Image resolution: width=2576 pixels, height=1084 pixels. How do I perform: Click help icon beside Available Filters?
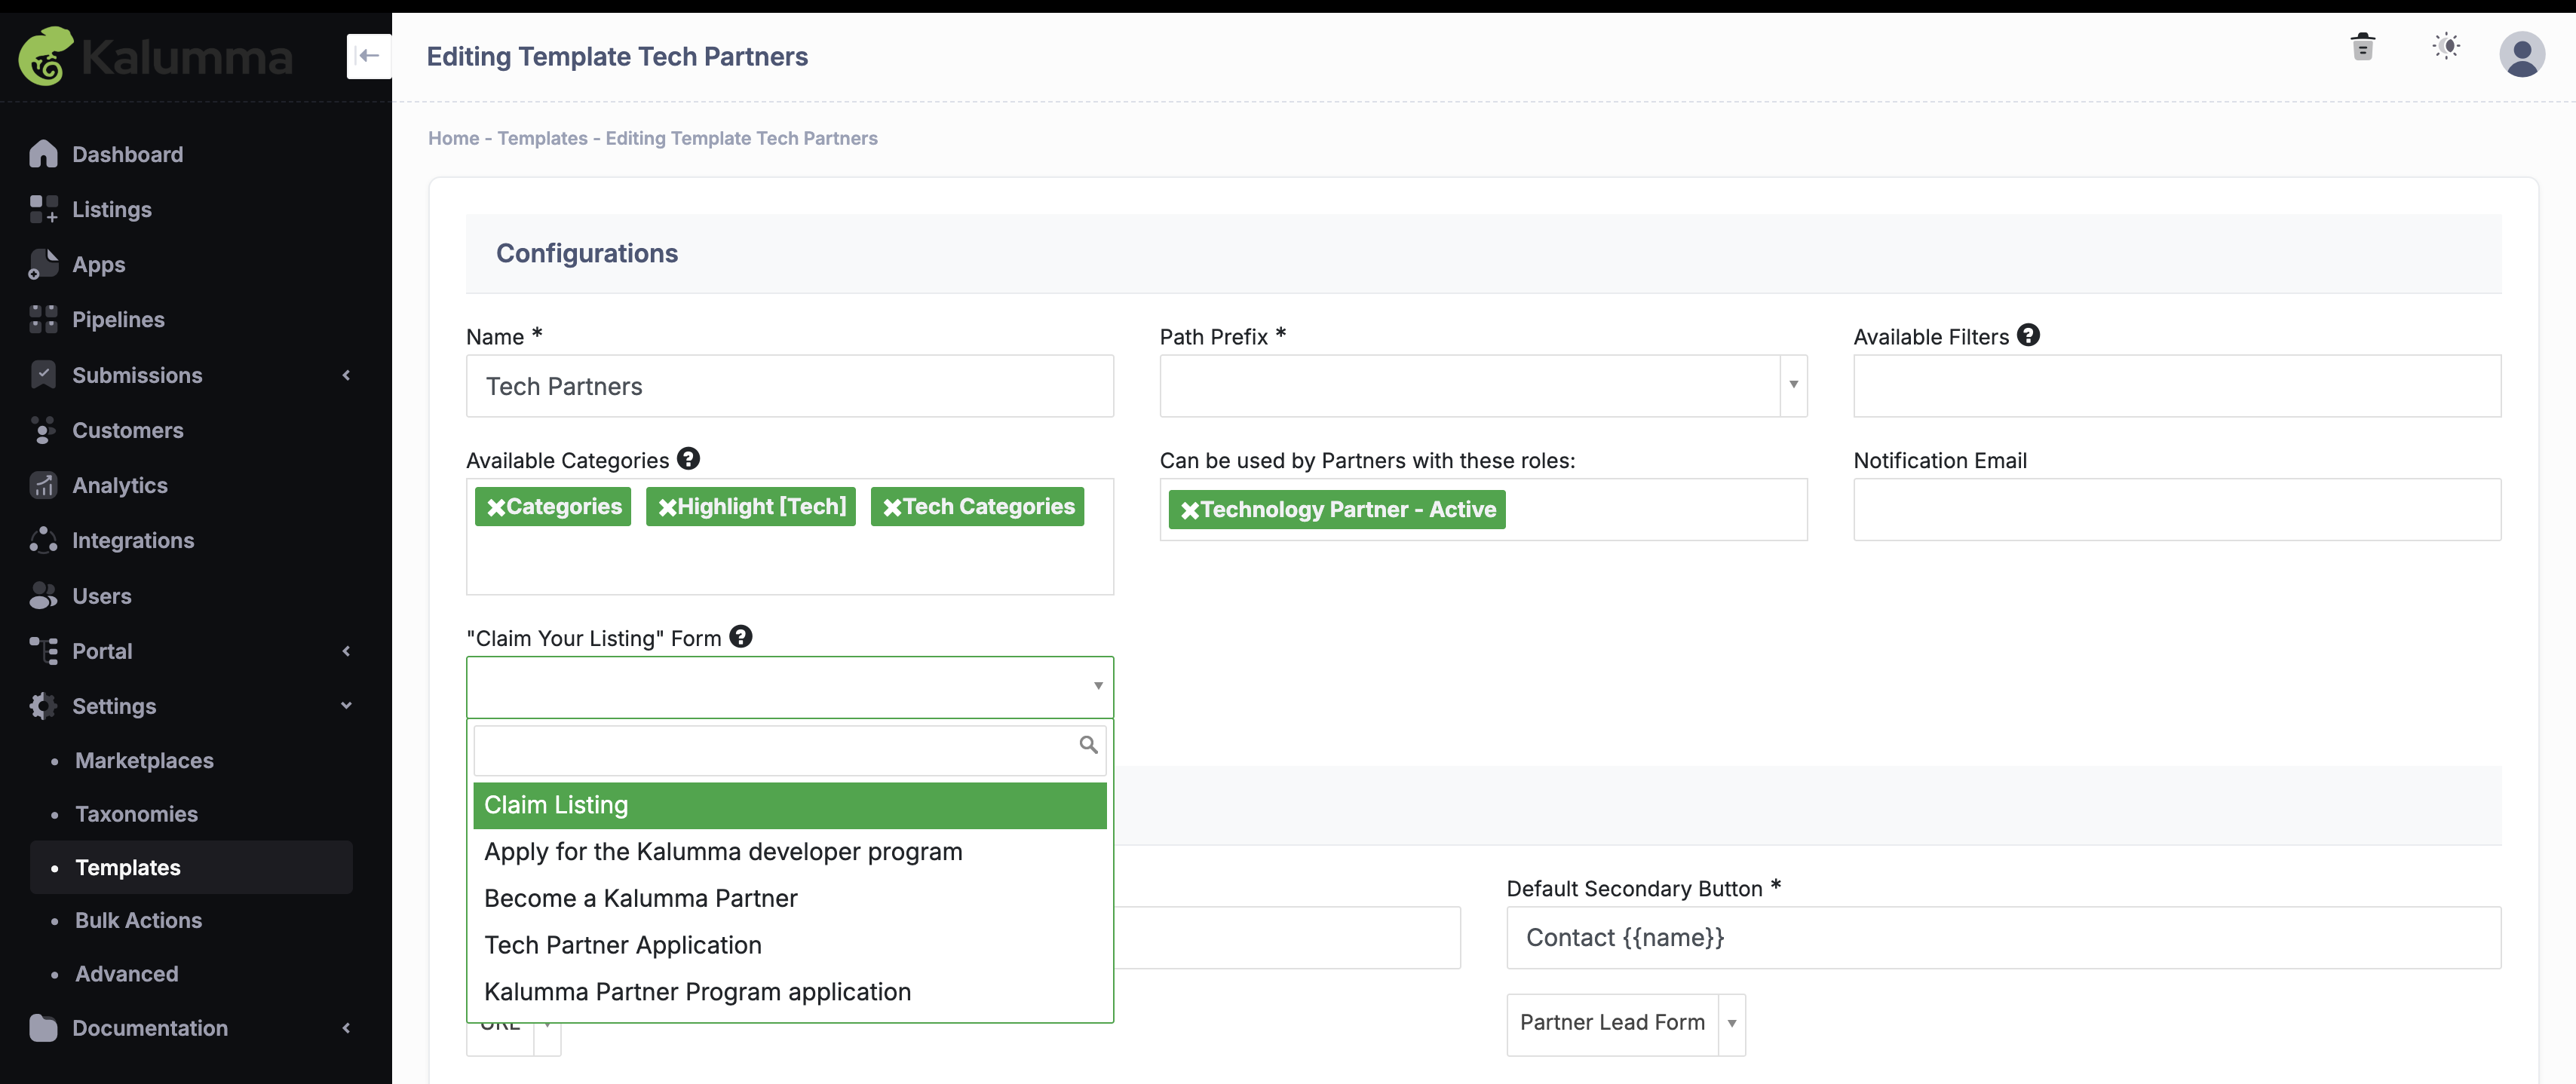pos(2028,335)
